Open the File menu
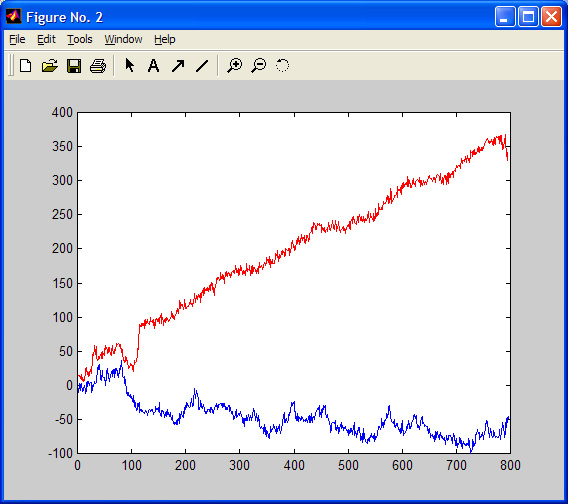This screenshot has height=504, width=568. (x=17, y=39)
